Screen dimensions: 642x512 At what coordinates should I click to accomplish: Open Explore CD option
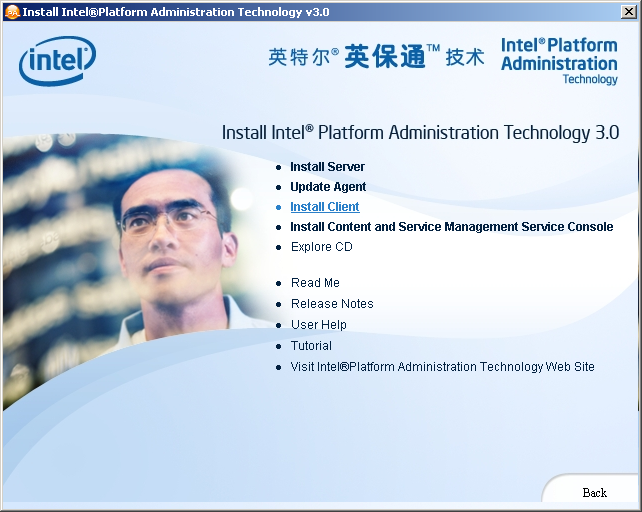(x=321, y=247)
